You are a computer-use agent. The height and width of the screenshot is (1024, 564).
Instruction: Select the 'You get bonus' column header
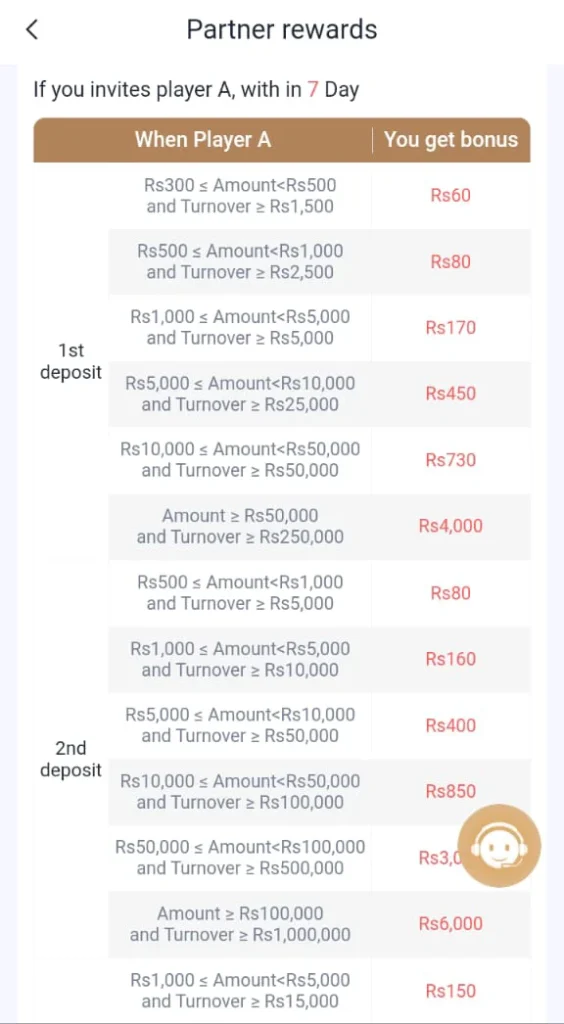pyautogui.click(x=451, y=139)
